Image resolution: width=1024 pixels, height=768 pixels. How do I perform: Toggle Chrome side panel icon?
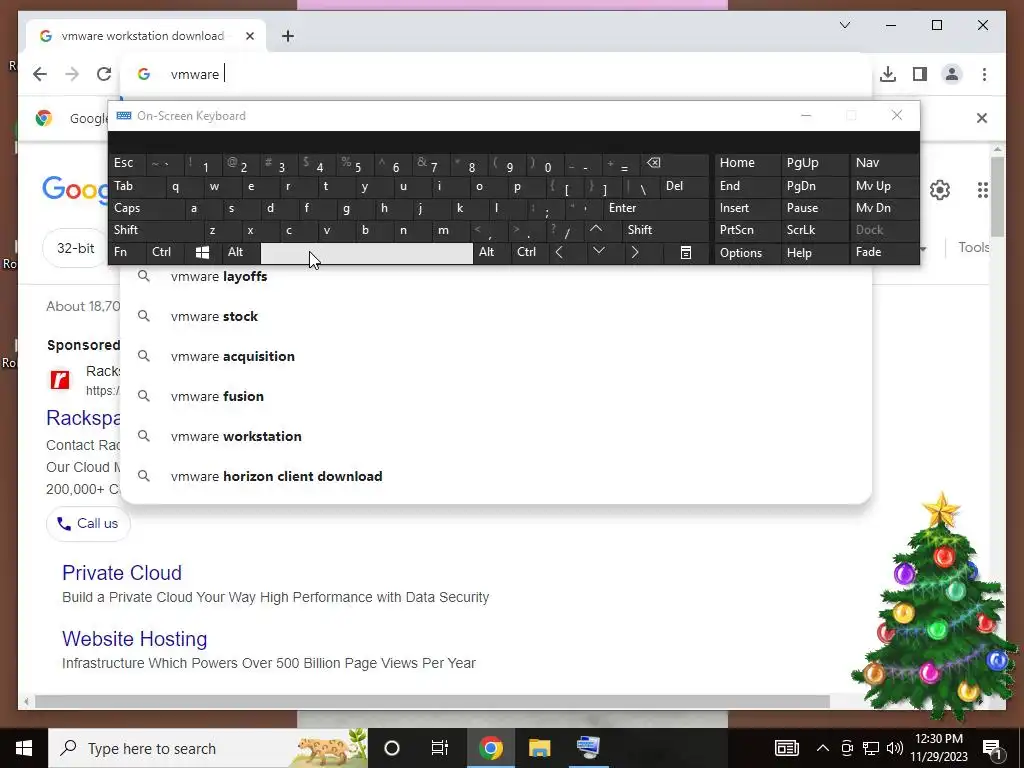click(x=920, y=74)
